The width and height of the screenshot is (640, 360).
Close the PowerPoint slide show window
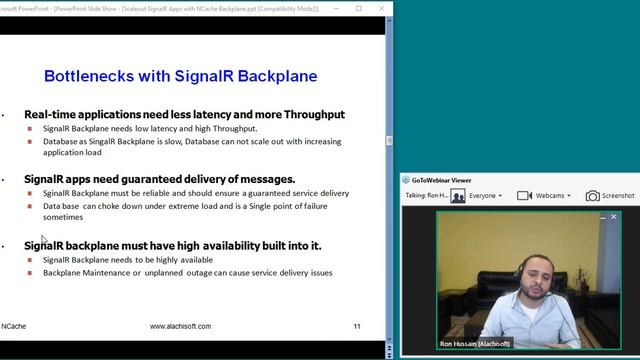[381, 9]
